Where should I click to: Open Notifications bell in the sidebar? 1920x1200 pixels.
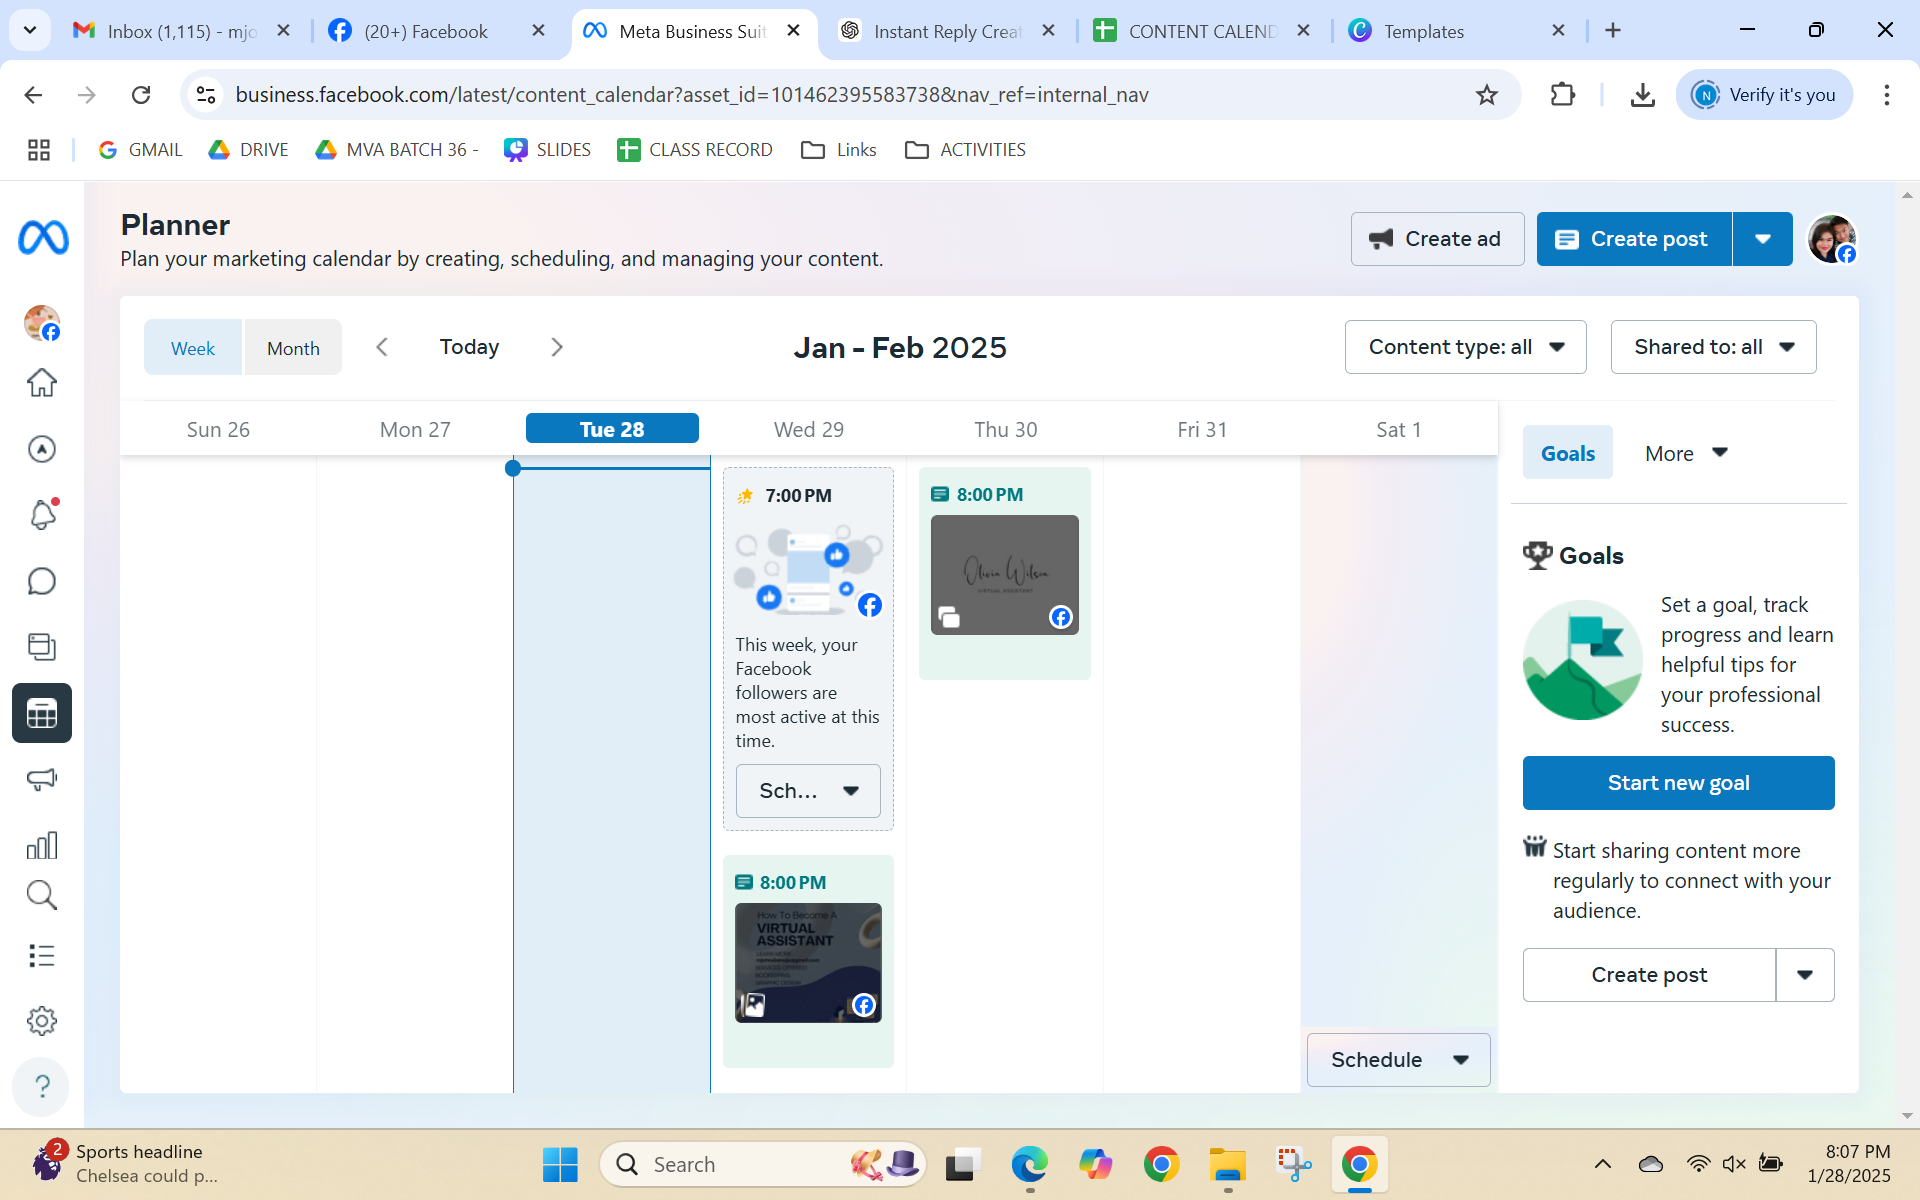41,515
